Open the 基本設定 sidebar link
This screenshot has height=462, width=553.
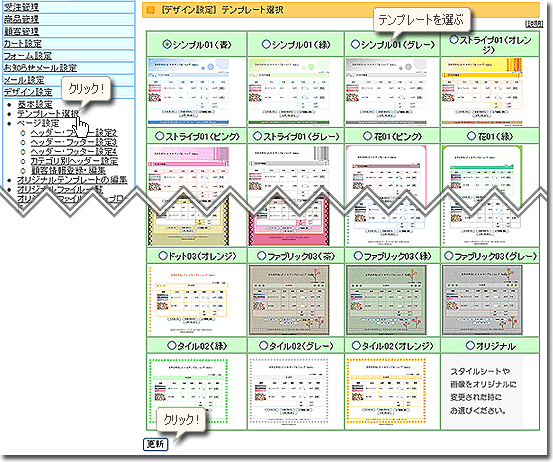[x=35, y=104]
